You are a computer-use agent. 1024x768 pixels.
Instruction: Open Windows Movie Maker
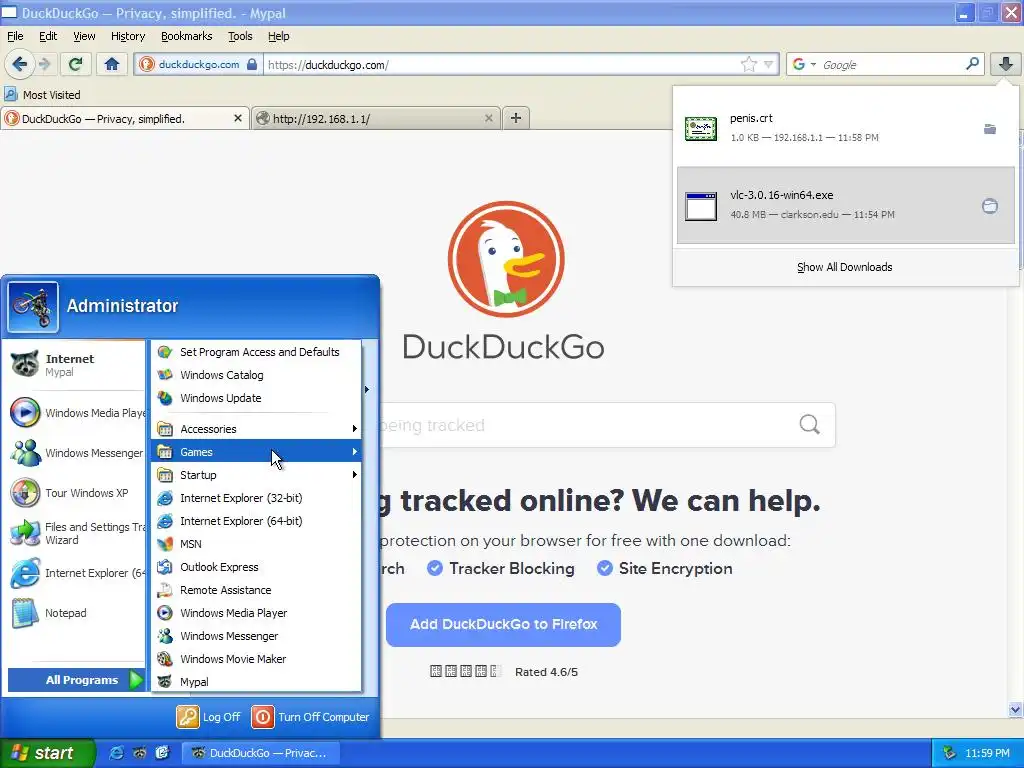pyautogui.click(x=256, y=659)
